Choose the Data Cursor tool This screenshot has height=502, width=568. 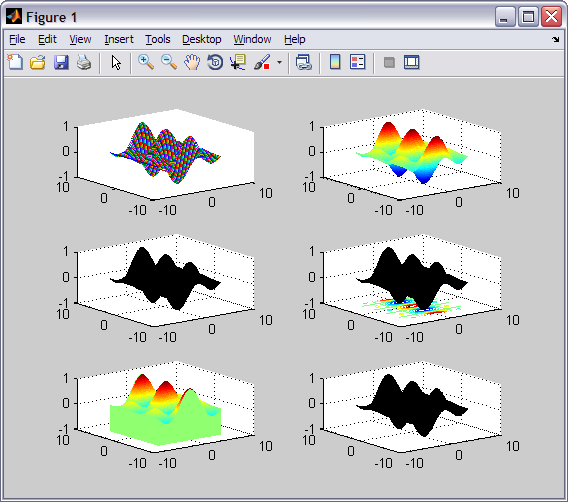coord(238,62)
